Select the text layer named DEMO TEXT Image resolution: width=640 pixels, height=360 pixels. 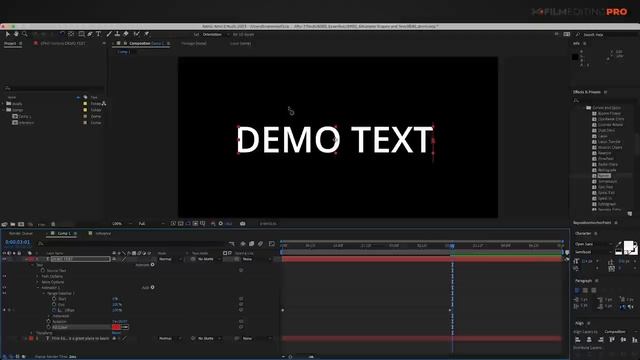(x=80, y=259)
